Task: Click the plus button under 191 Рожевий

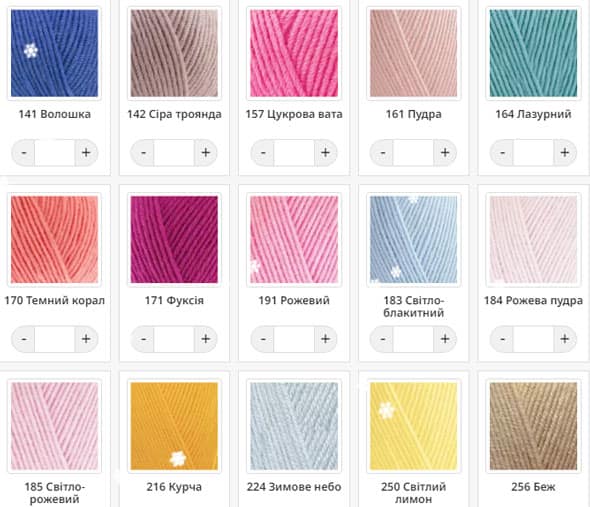Action: tap(325, 339)
